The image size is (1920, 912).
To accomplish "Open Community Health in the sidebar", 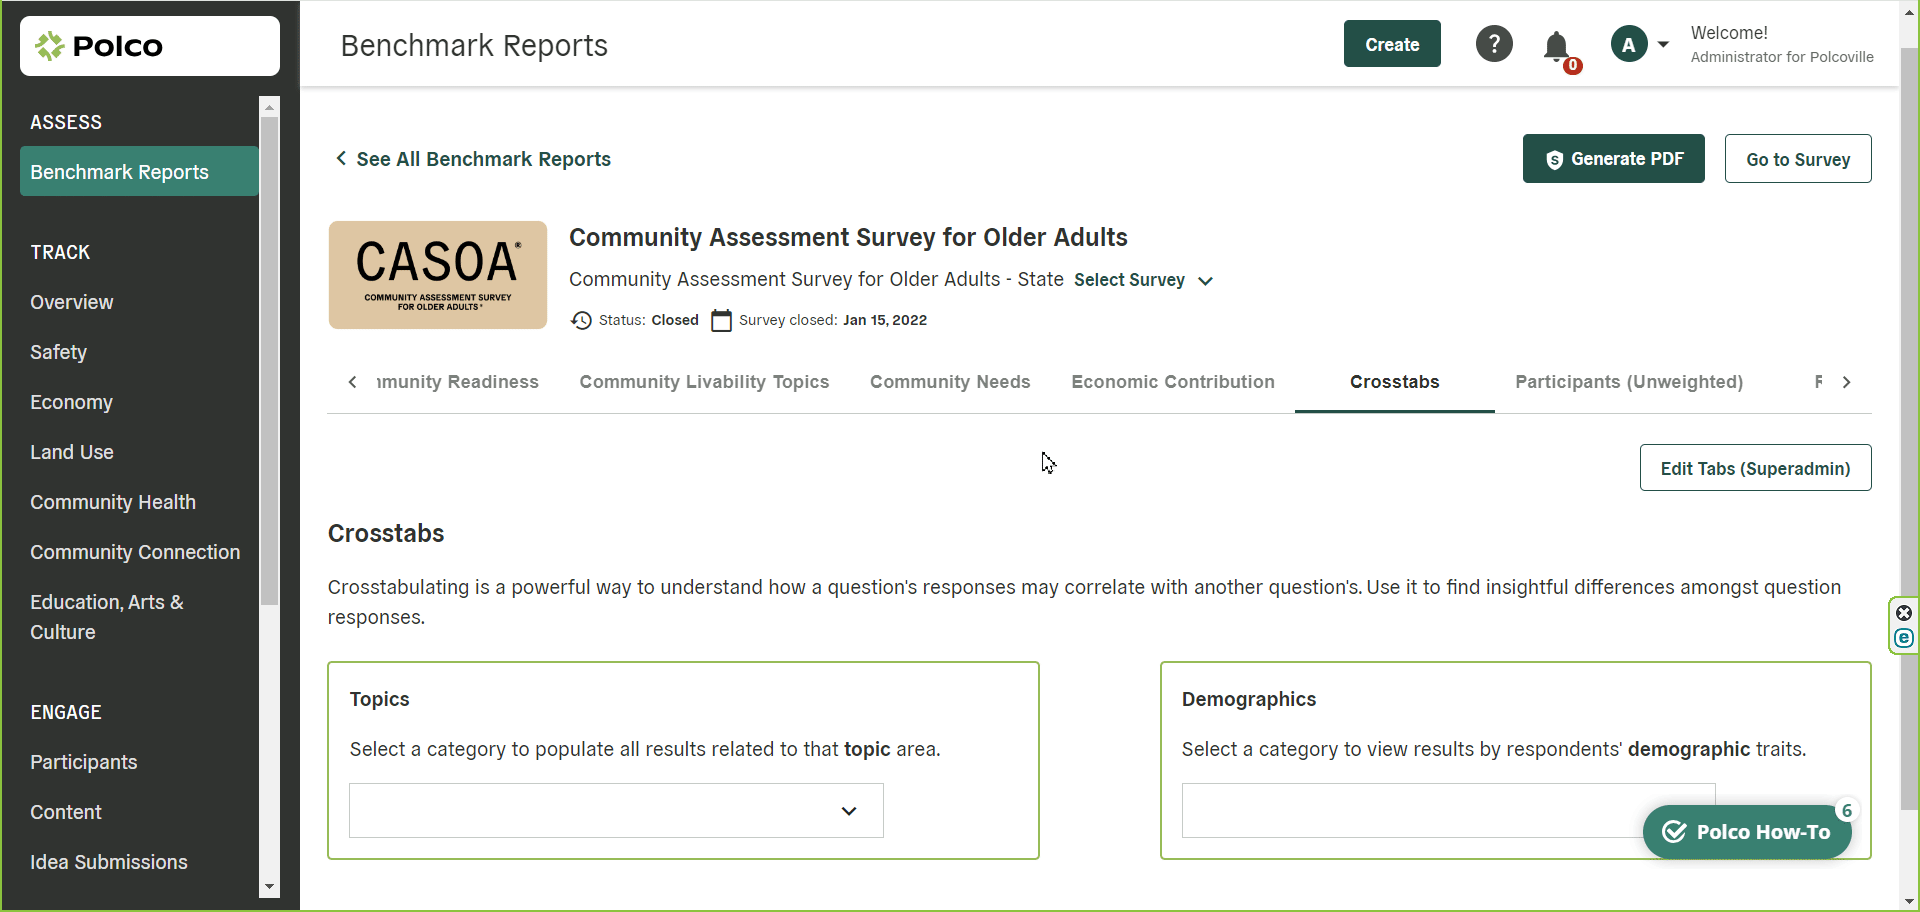I will pyautogui.click(x=113, y=502).
